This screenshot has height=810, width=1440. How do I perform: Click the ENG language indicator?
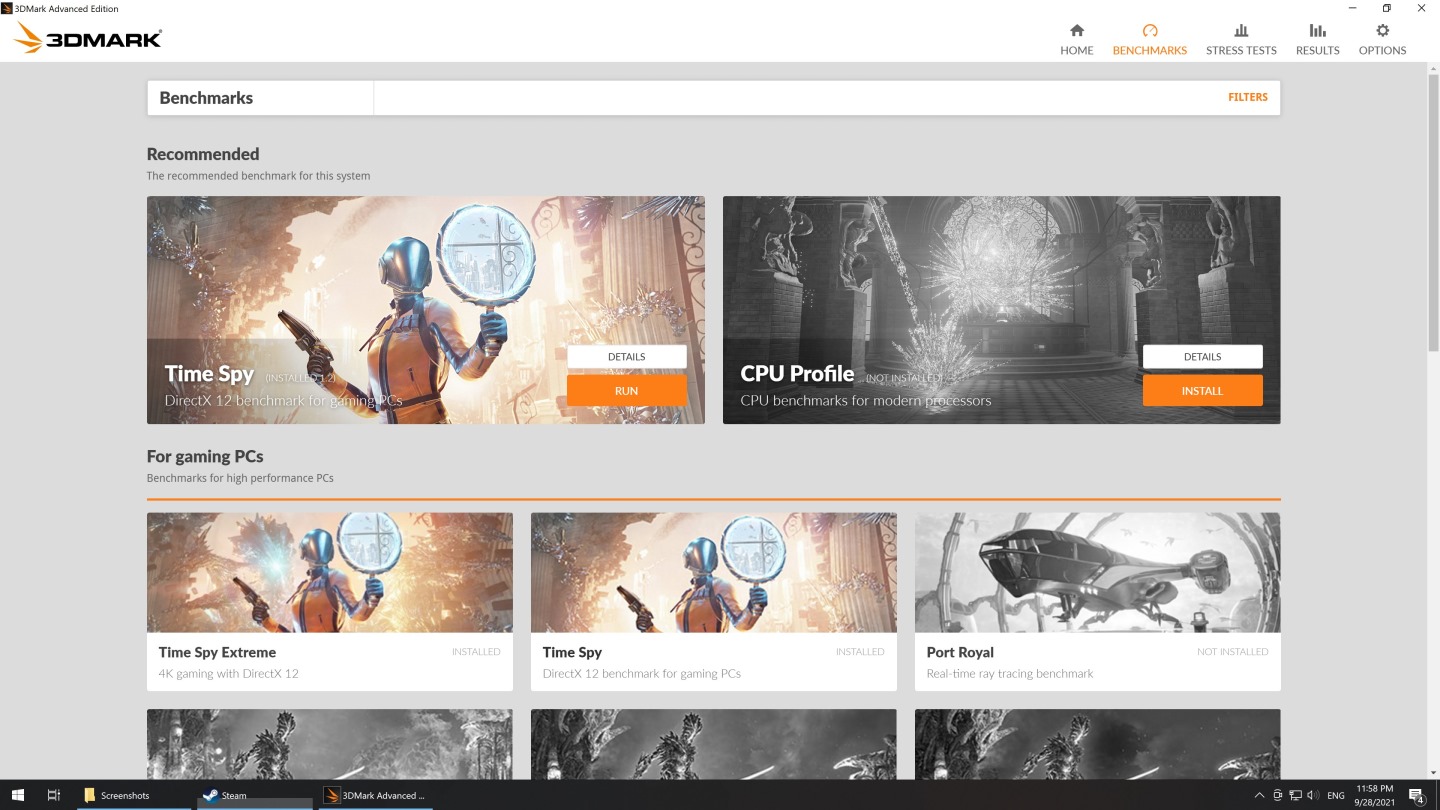[1337, 795]
